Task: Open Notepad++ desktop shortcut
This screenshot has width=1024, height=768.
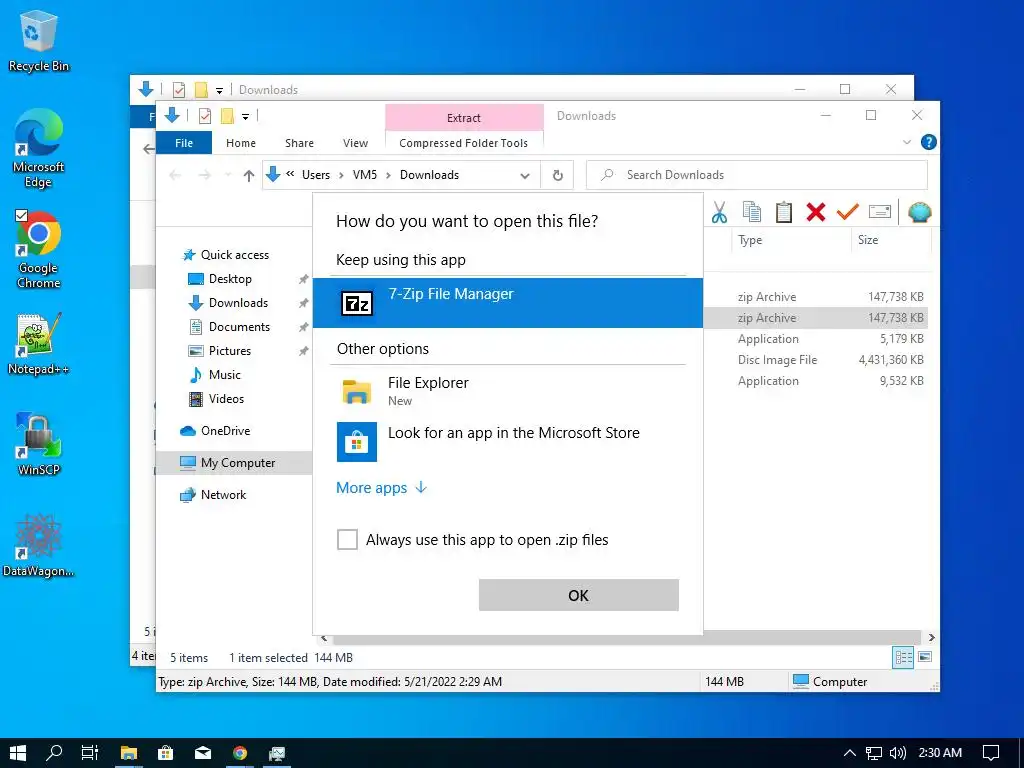Action: [x=39, y=344]
